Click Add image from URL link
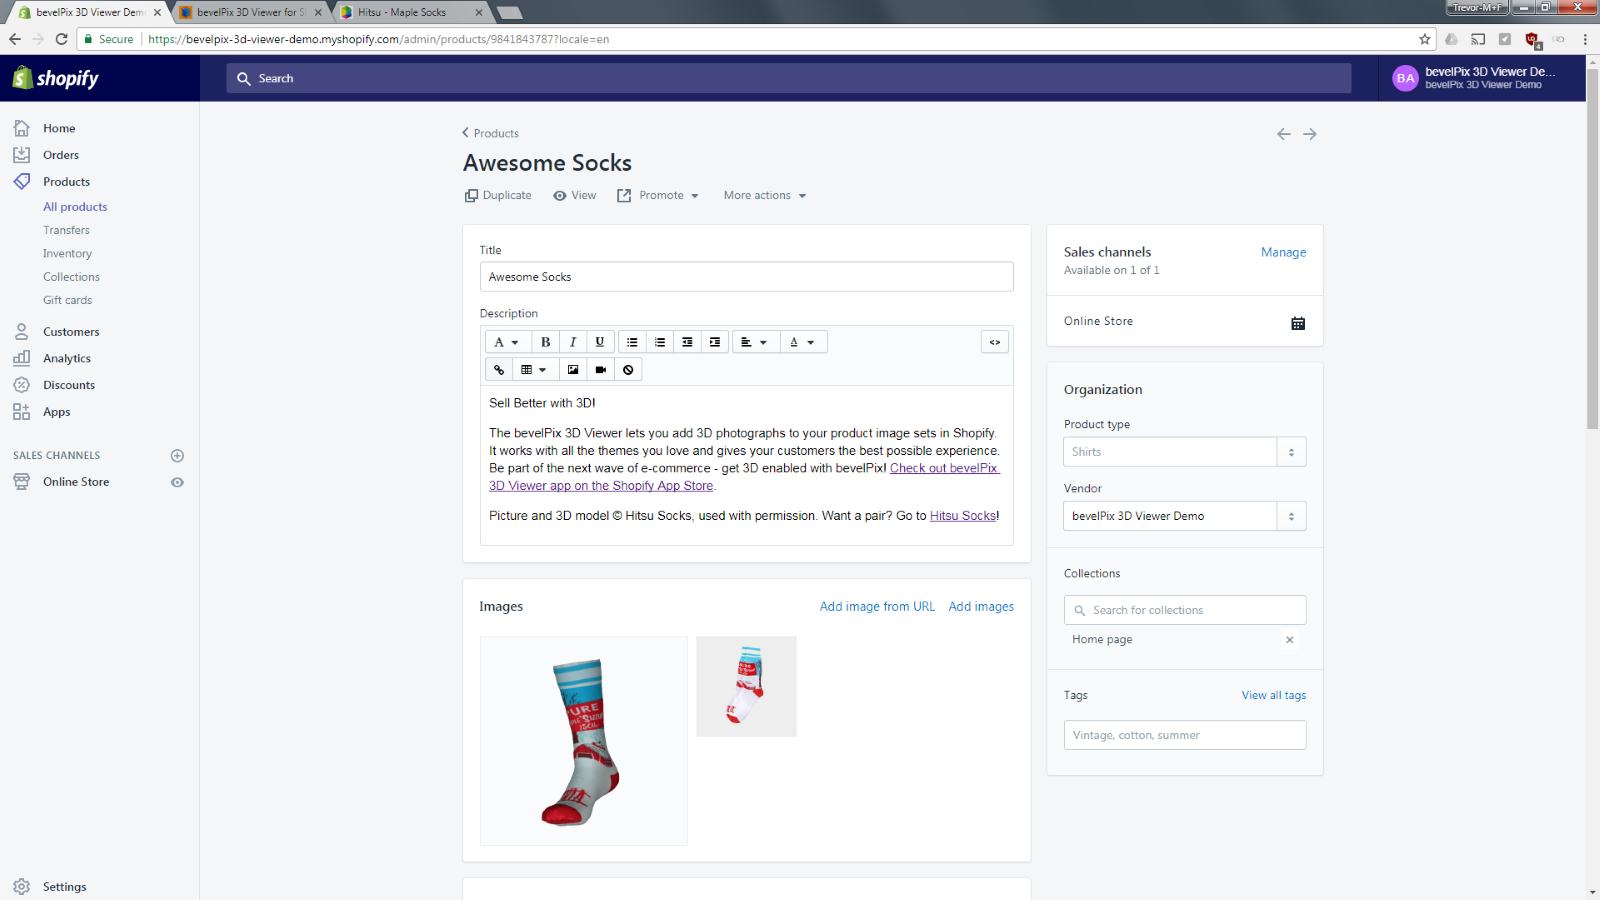Image resolution: width=1600 pixels, height=900 pixels. pyautogui.click(x=877, y=606)
